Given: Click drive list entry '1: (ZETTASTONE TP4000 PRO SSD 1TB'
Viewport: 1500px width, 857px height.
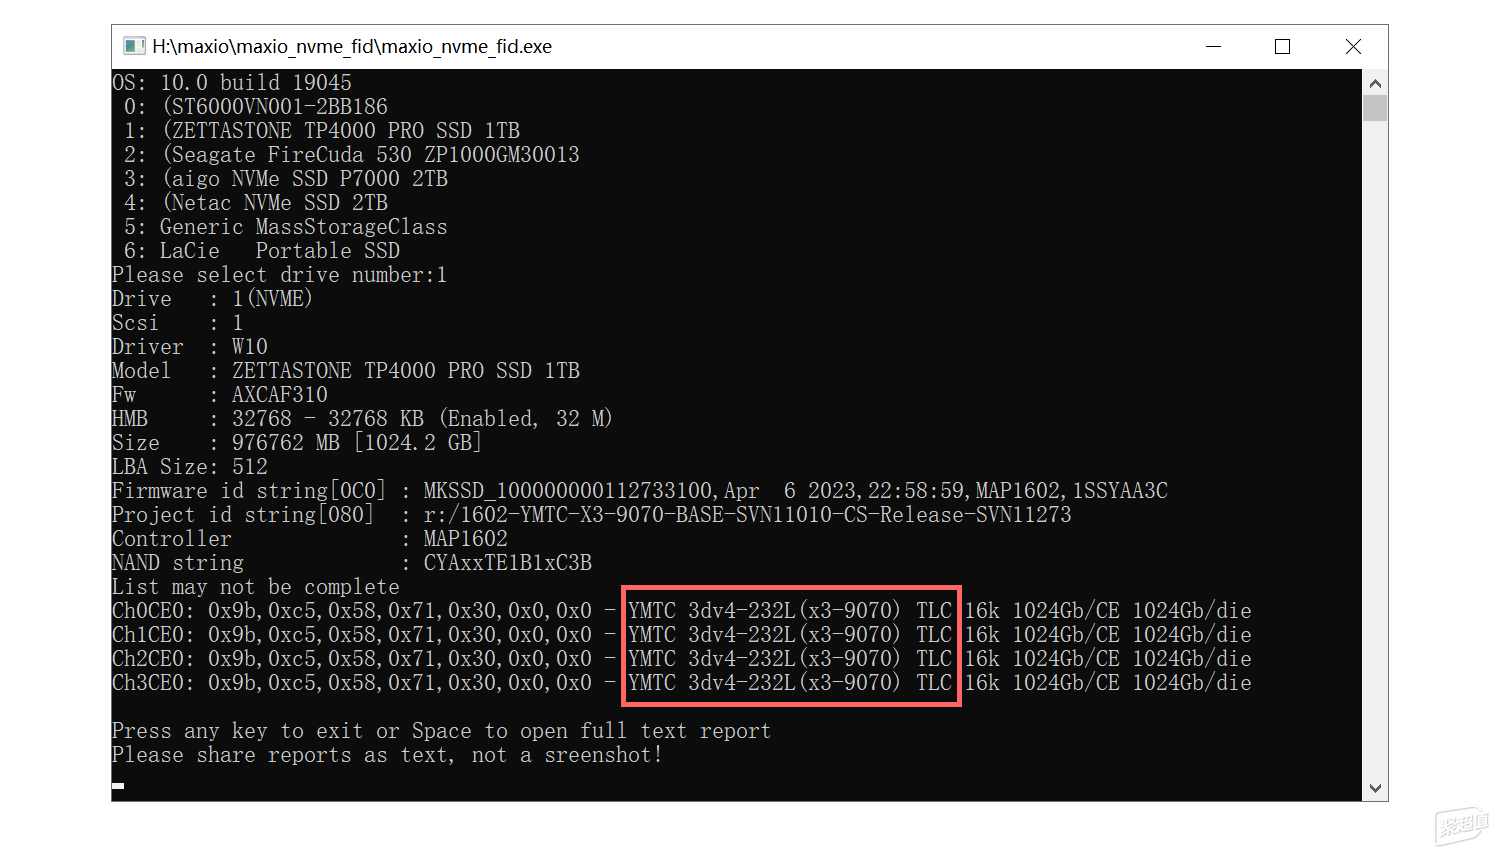Looking at the screenshot, I should (322, 131).
